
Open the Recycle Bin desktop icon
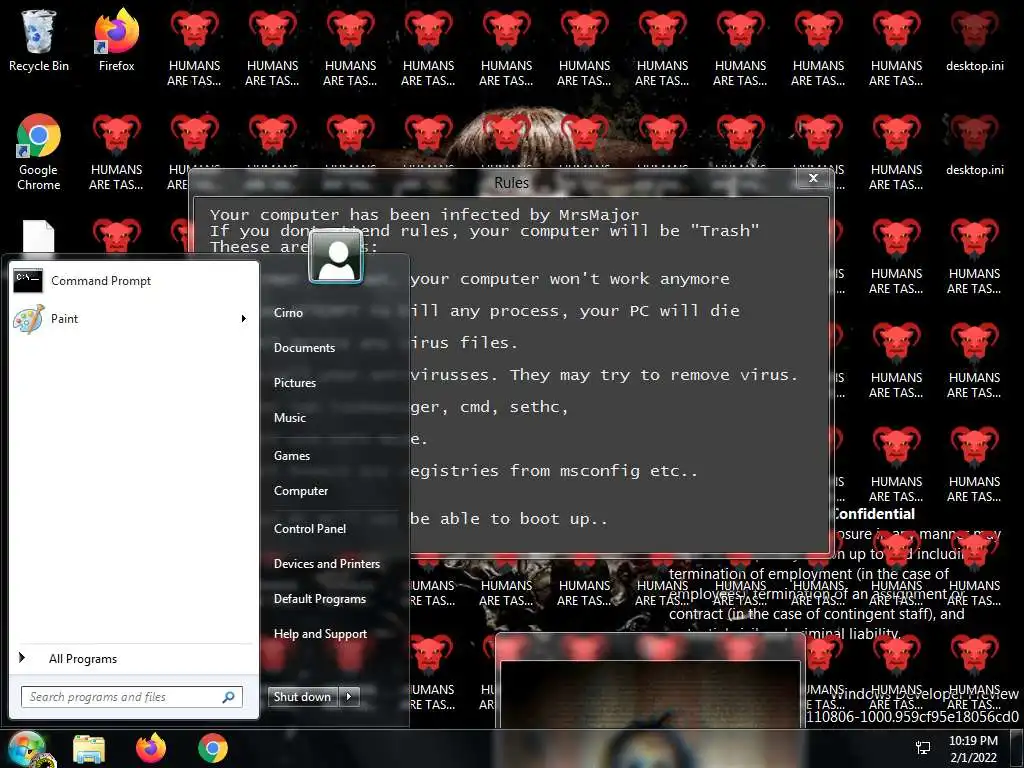point(39,40)
